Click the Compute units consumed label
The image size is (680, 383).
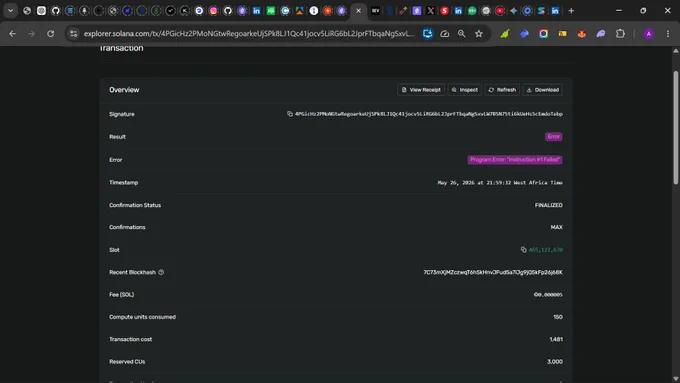click(142, 317)
